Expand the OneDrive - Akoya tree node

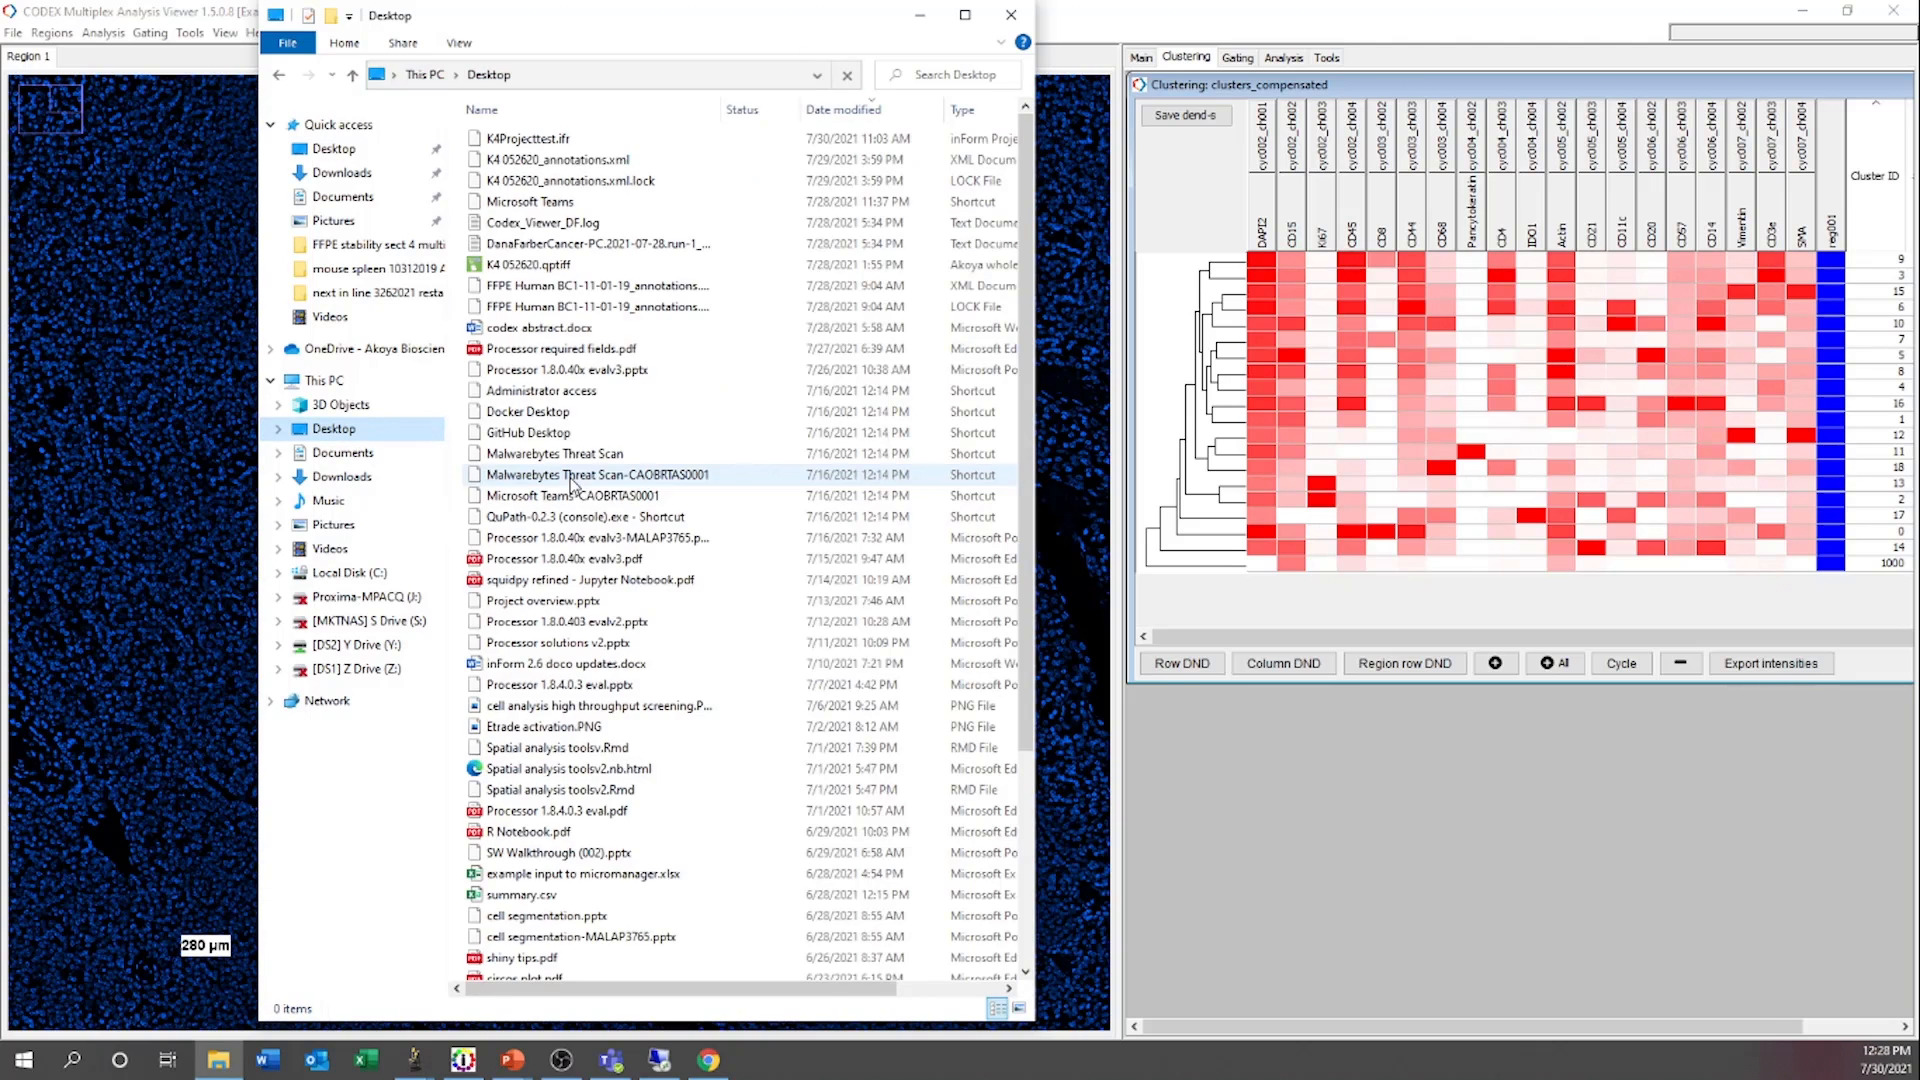270,349
